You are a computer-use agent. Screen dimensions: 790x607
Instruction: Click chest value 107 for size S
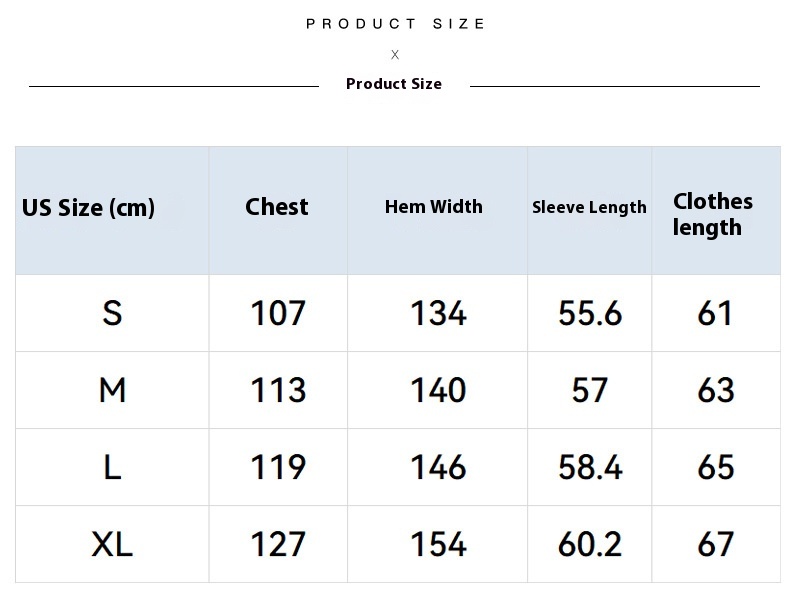pos(278,313)
